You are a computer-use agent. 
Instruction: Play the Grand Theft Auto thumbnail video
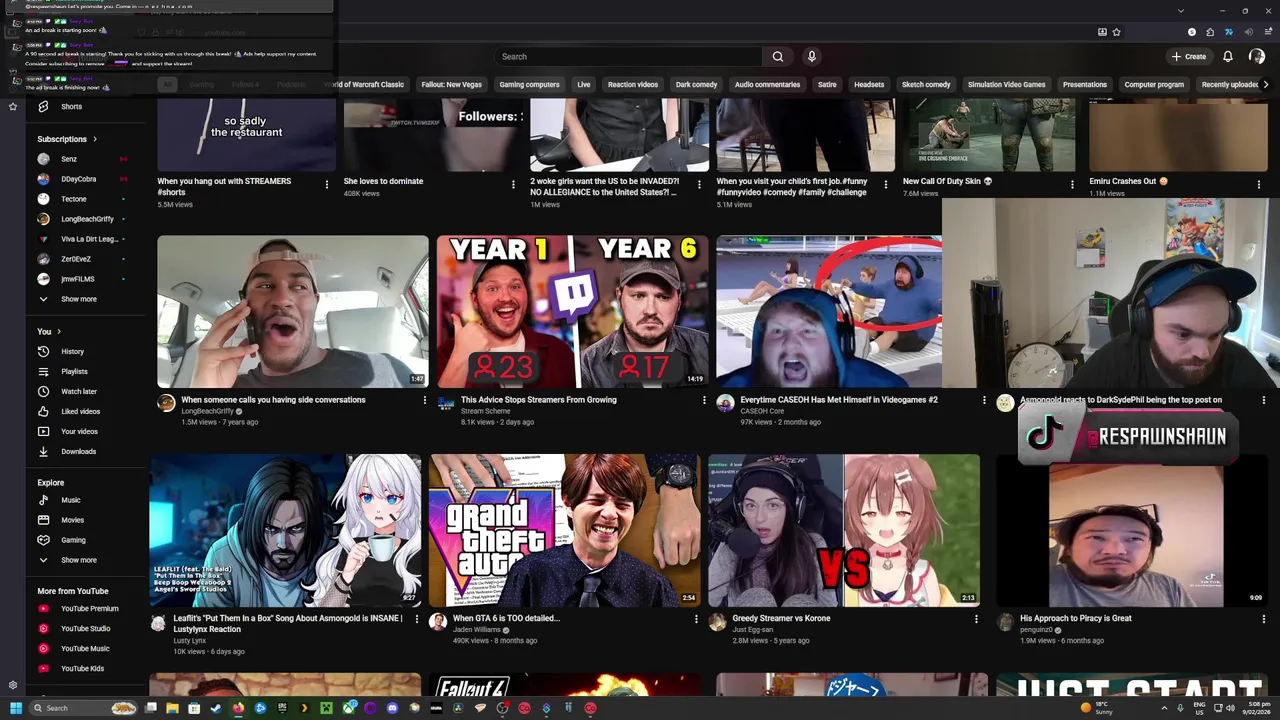(x=565, y=530)
